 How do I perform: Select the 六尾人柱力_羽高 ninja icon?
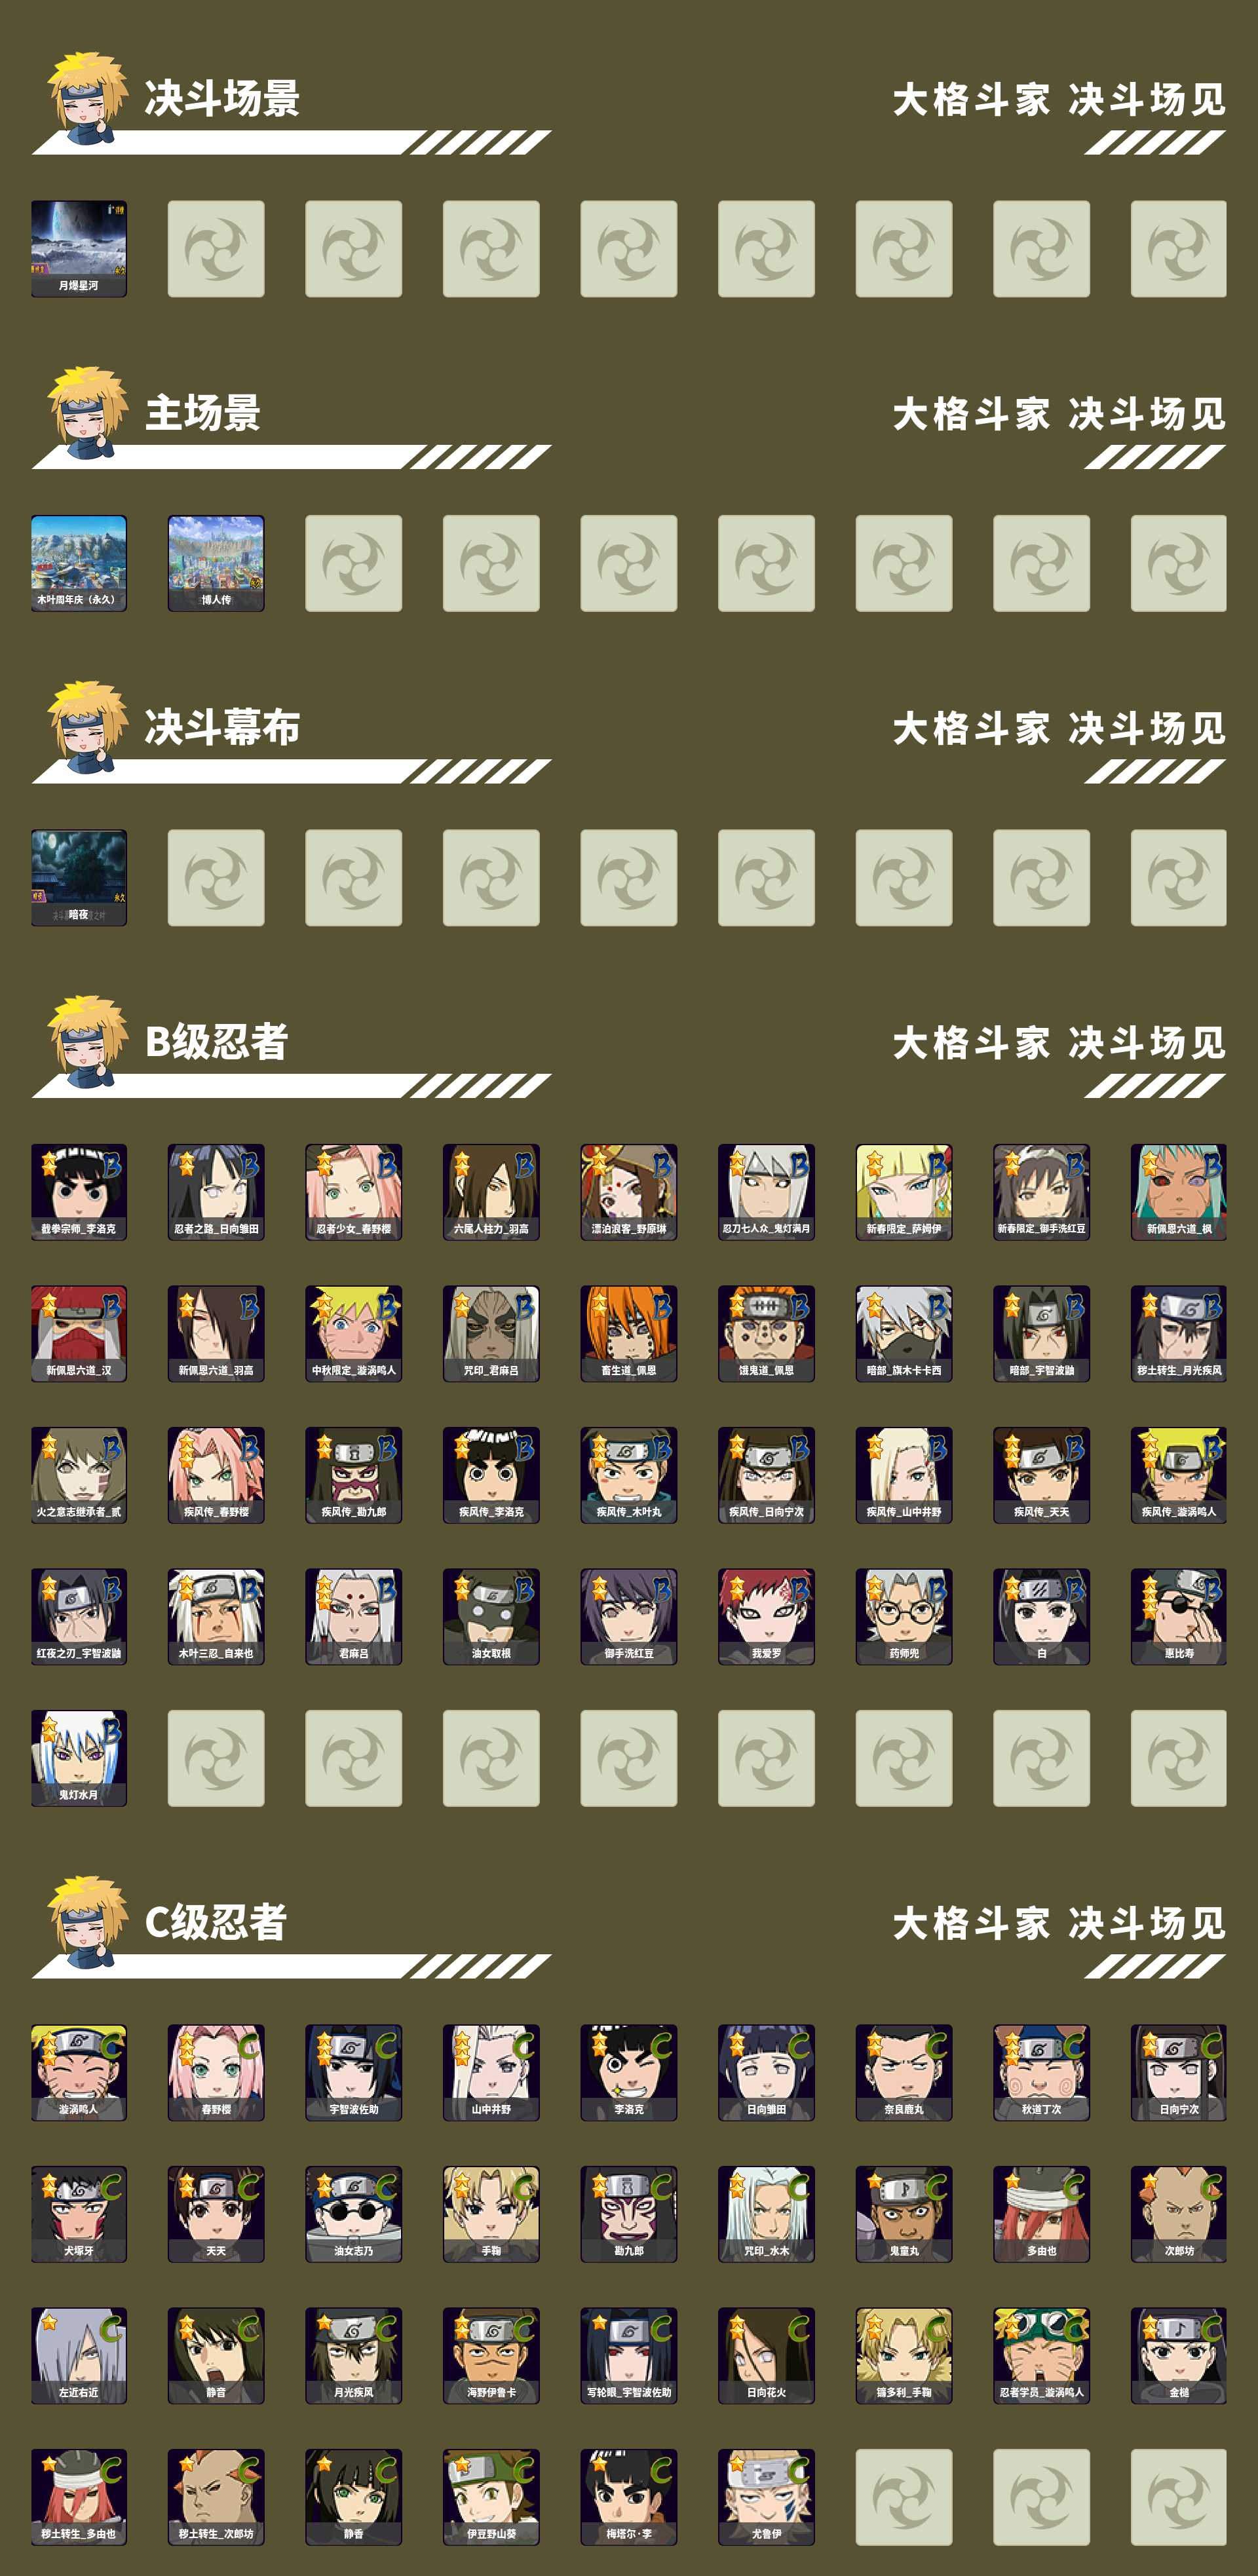tap(491, 1192)
